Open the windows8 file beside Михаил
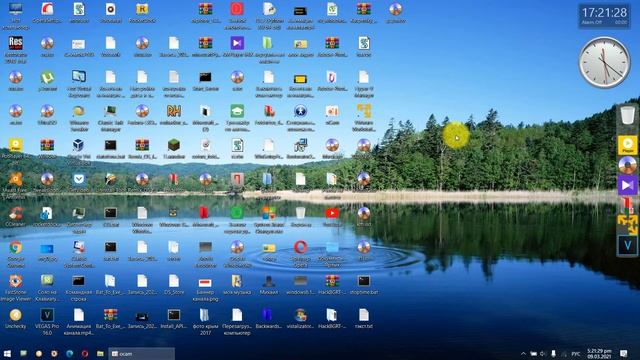The image size is (640, 360). (x=300, y=281)
